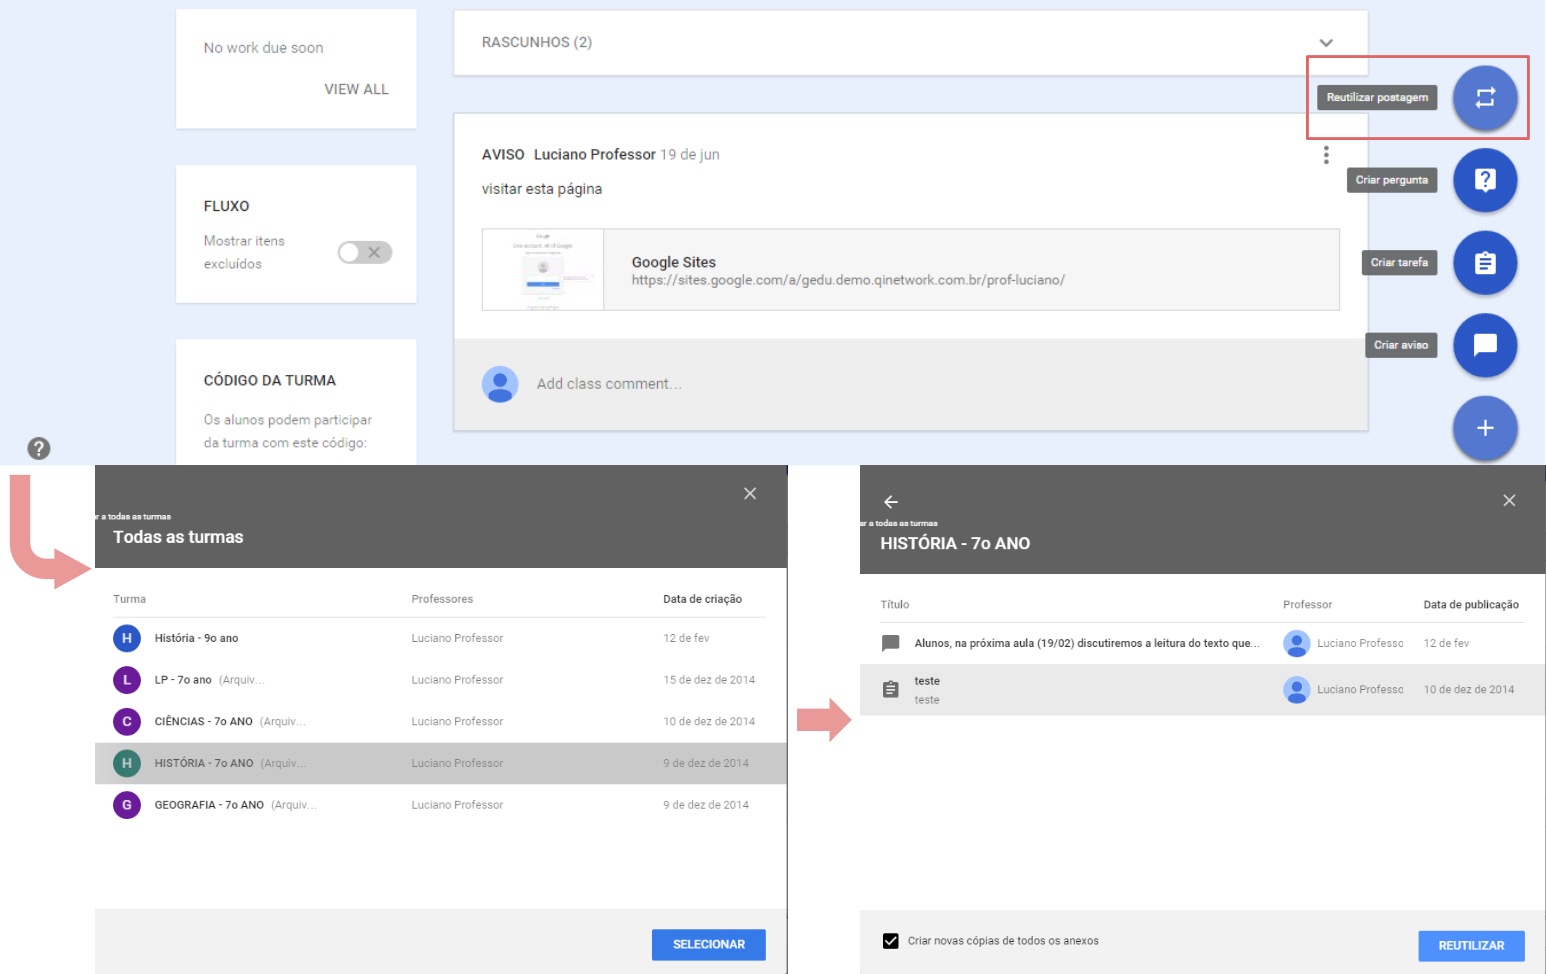
Task: Click the Criar aviso announcement icon
Action: click(x=1485, y=345)
